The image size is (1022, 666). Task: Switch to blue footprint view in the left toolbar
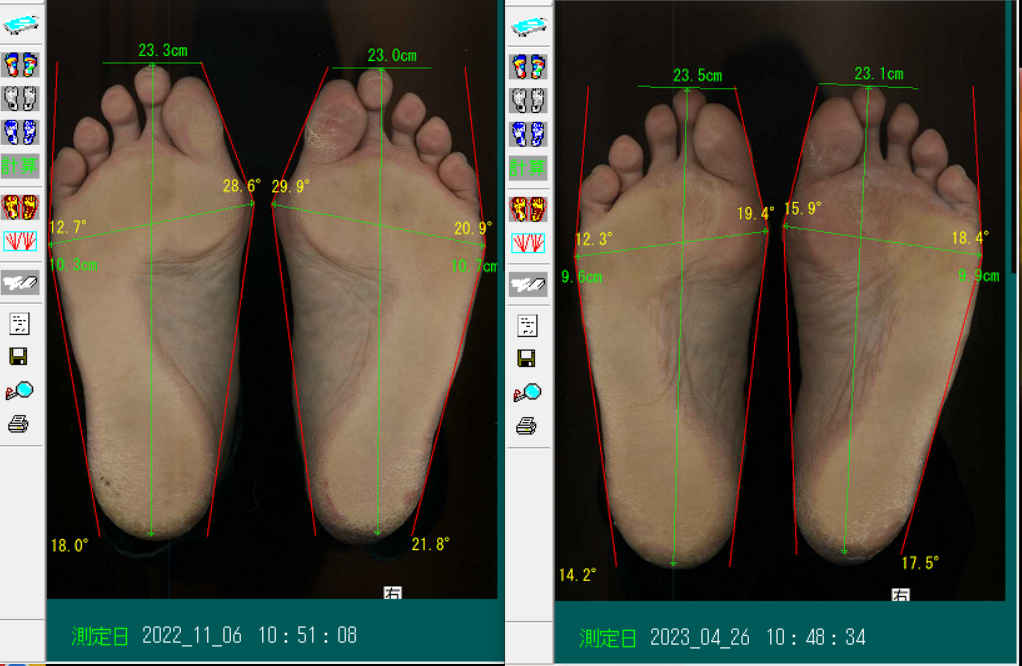tap(20, 131)
